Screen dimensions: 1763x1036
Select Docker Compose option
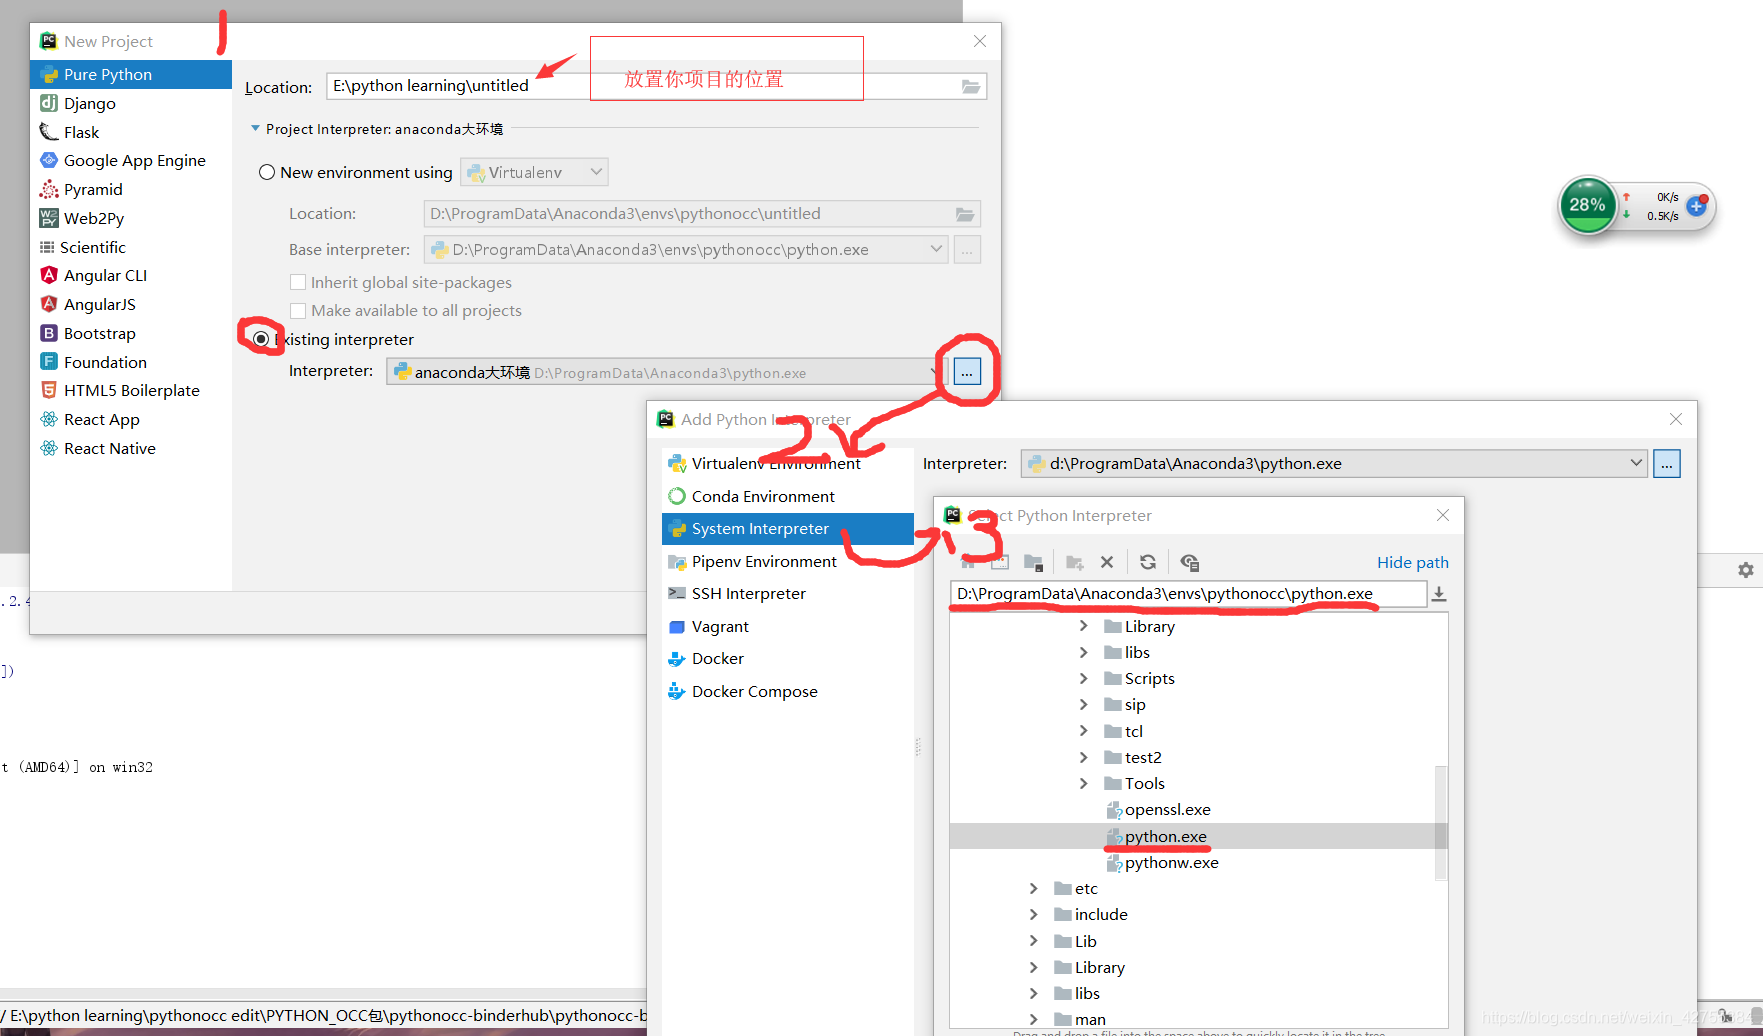[x=788, y=691]
